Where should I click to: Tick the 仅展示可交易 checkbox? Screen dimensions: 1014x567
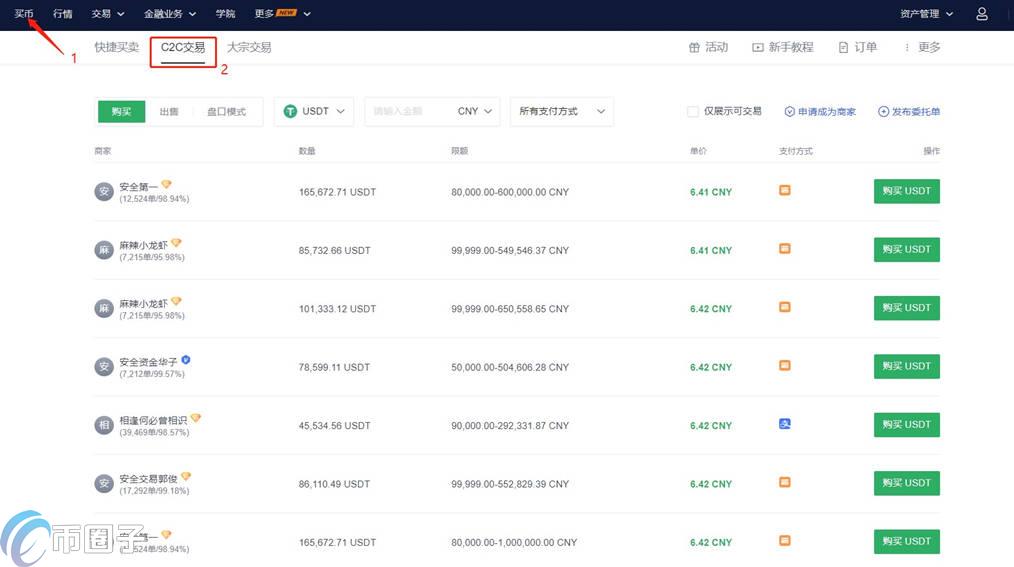693,111
